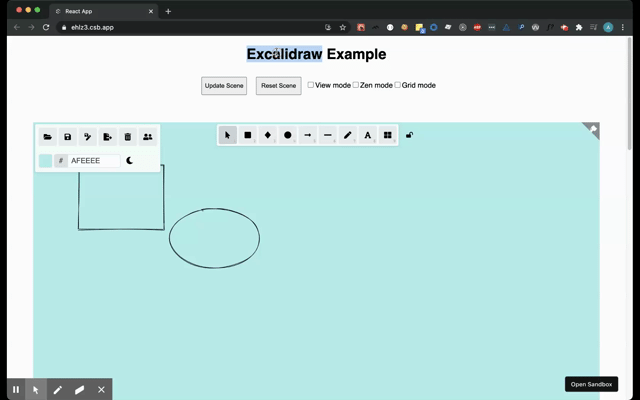Enable the Zen mode checkbox

[356, 85]
